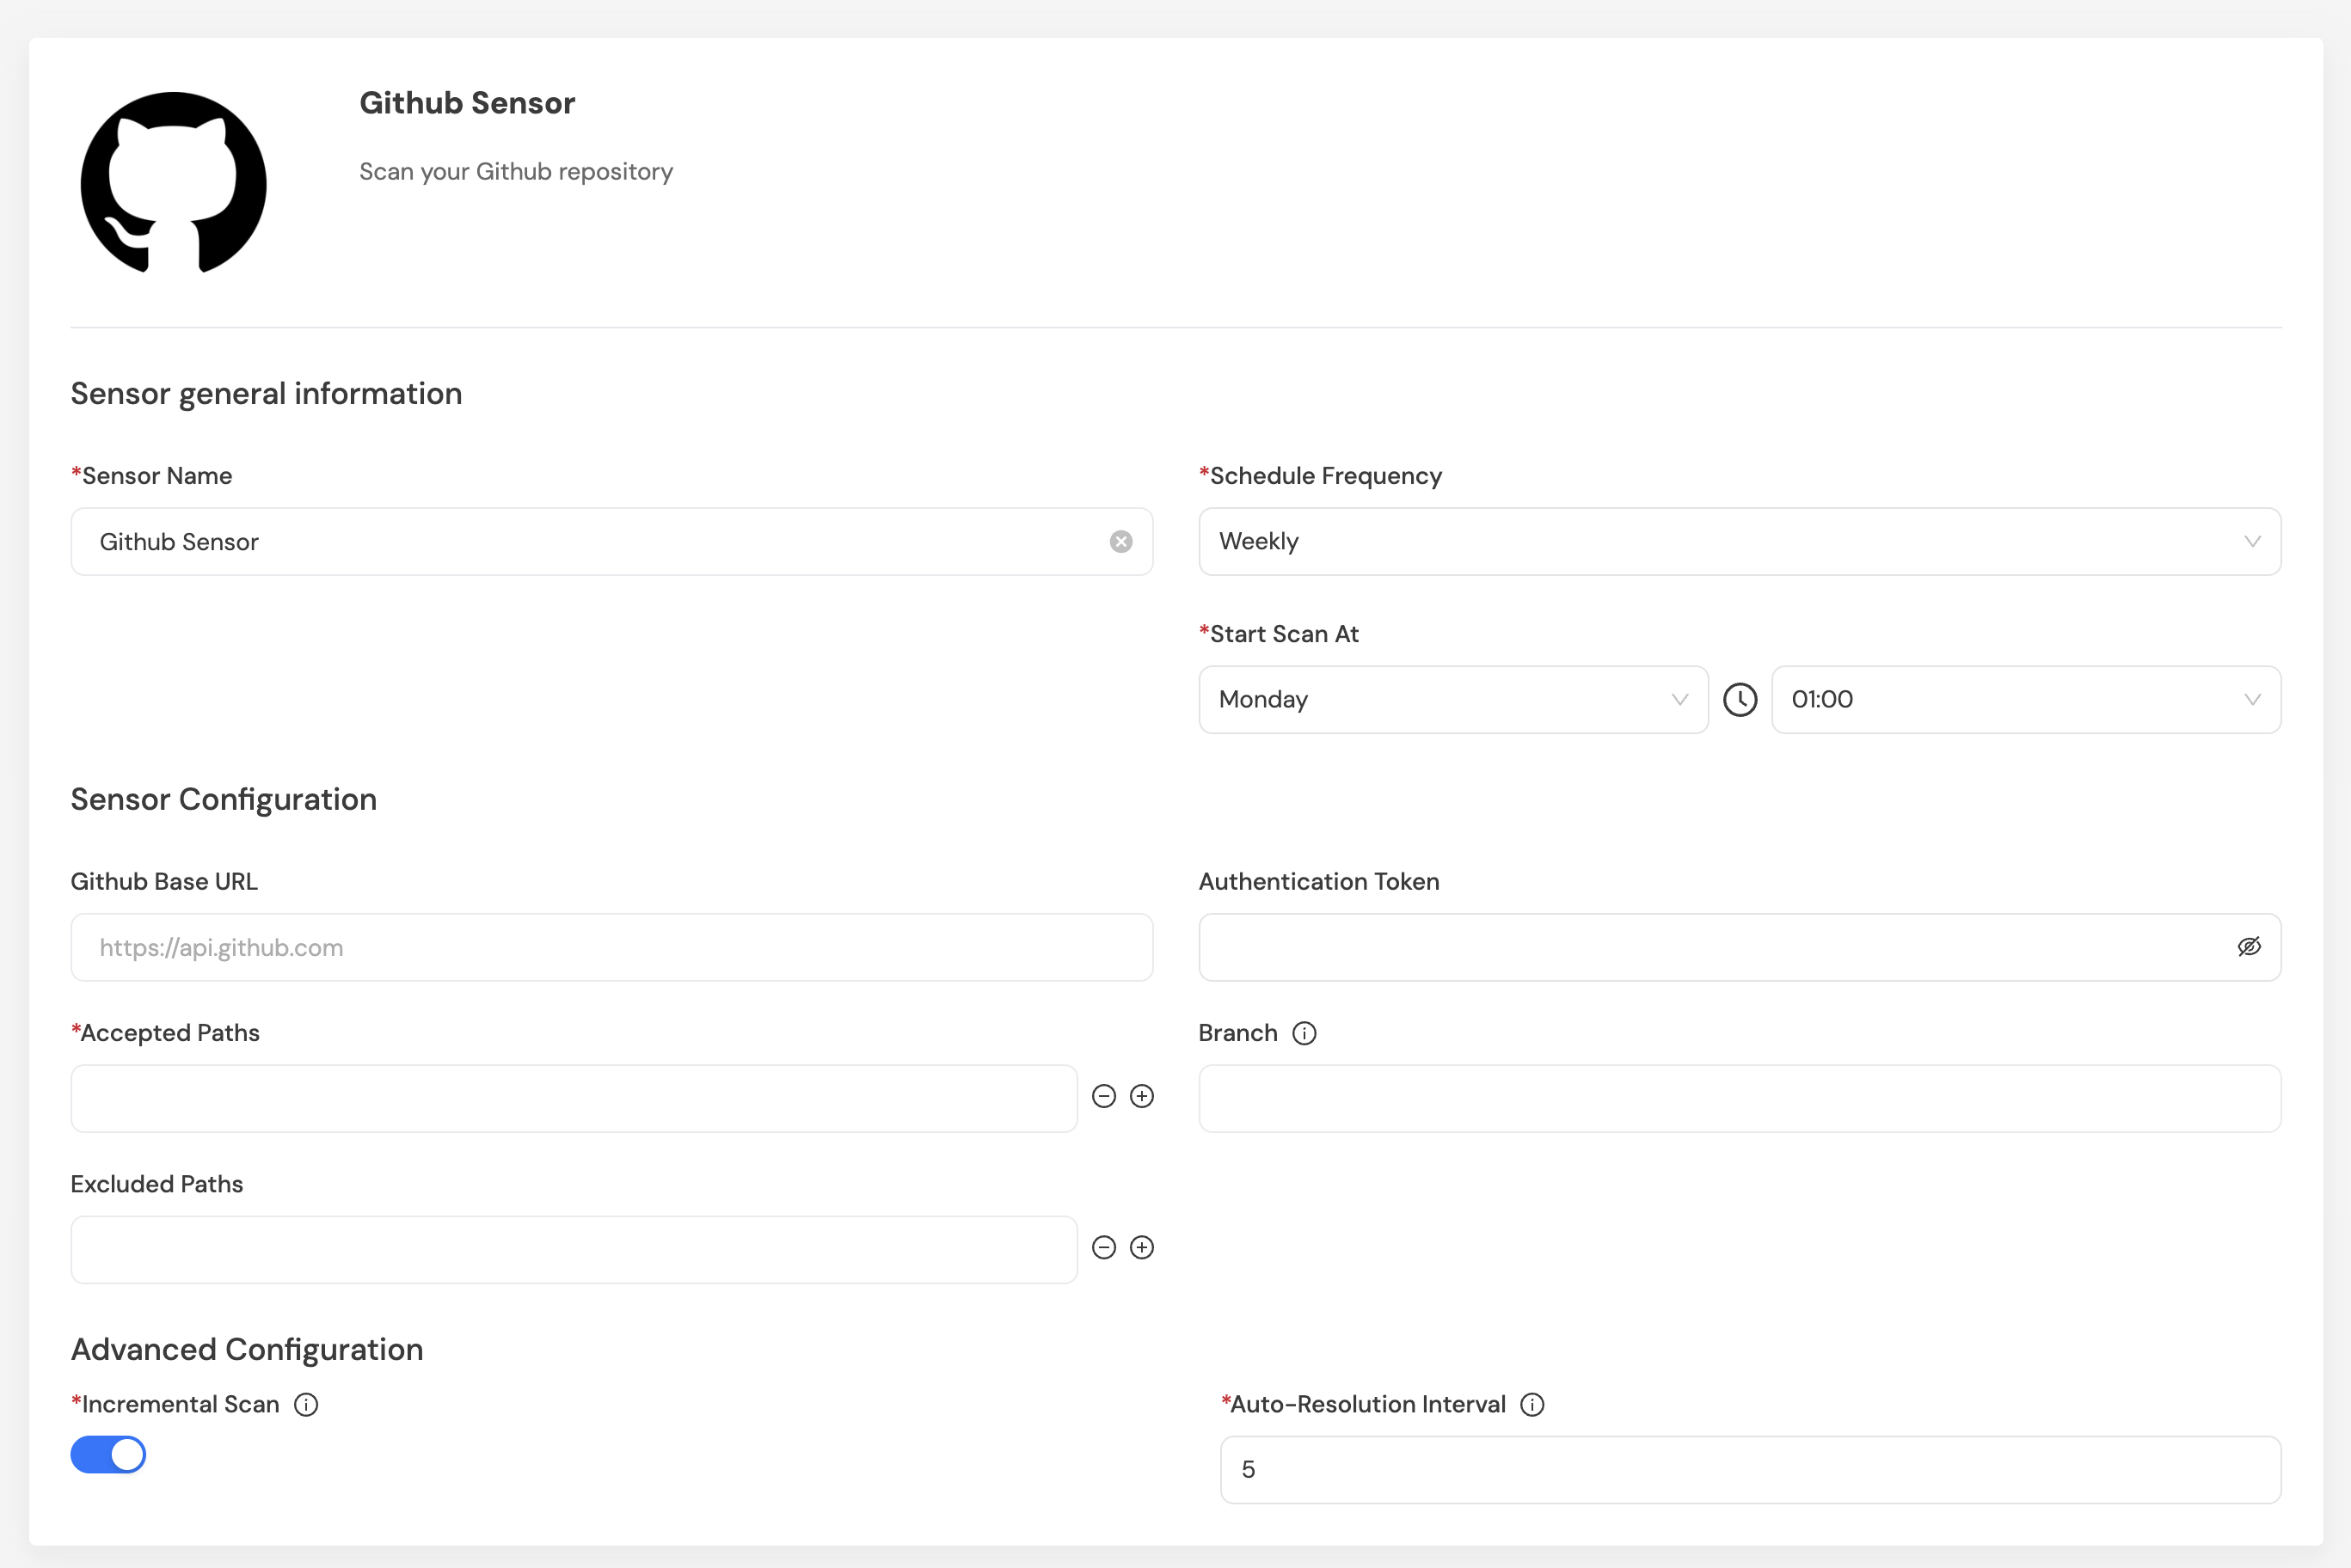Open the 01:00 time dropdown

(x=2024, y=699)
